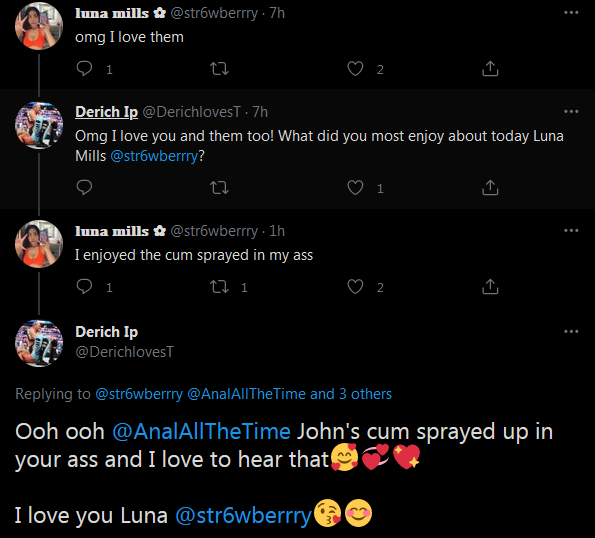Open @str6wberrry mention in Derich's 7h tweet
Screen dimensions: 595x538
point(154,156)
